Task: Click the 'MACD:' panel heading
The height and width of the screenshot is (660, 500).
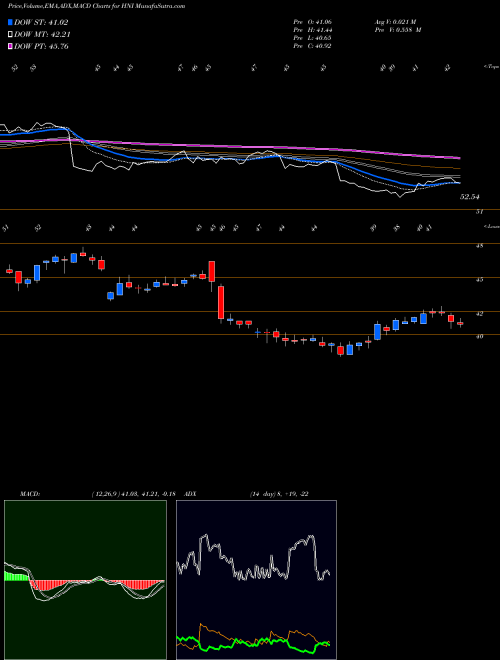Action: pyautogui.click(x=29, y=494)
